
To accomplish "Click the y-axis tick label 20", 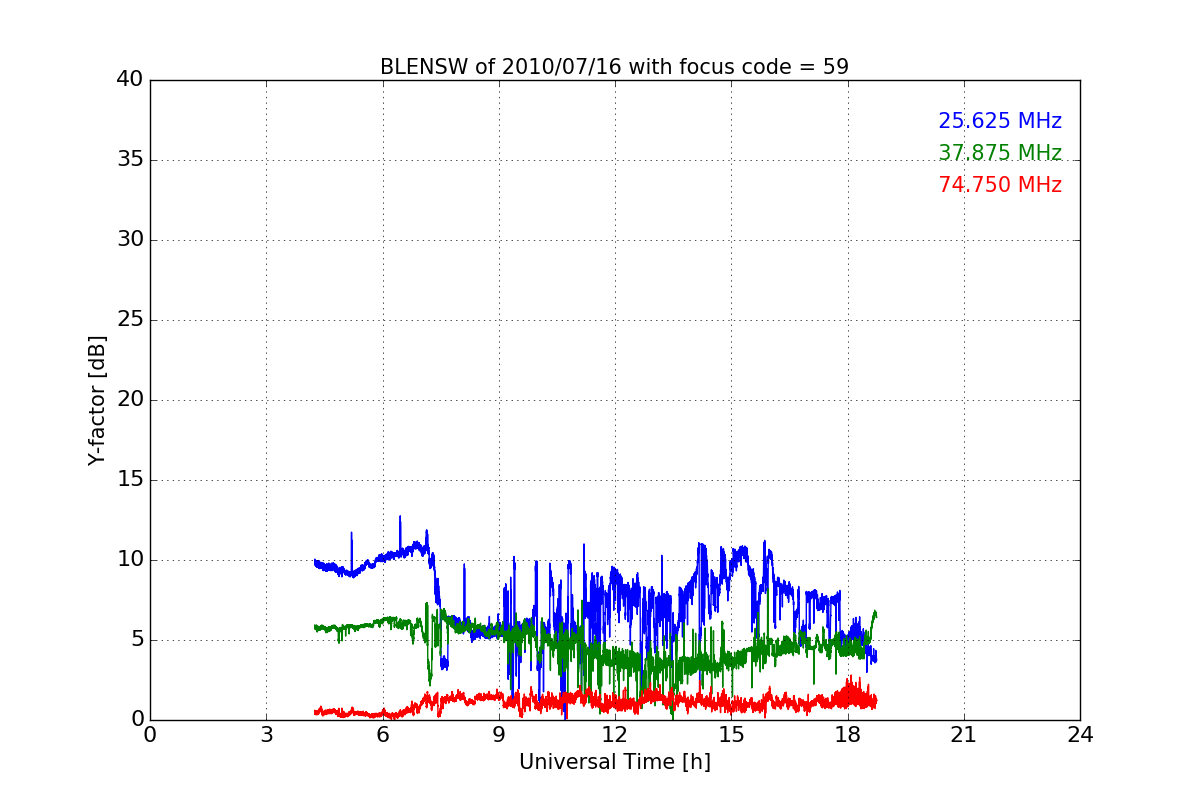I will [x=130, y=400].
